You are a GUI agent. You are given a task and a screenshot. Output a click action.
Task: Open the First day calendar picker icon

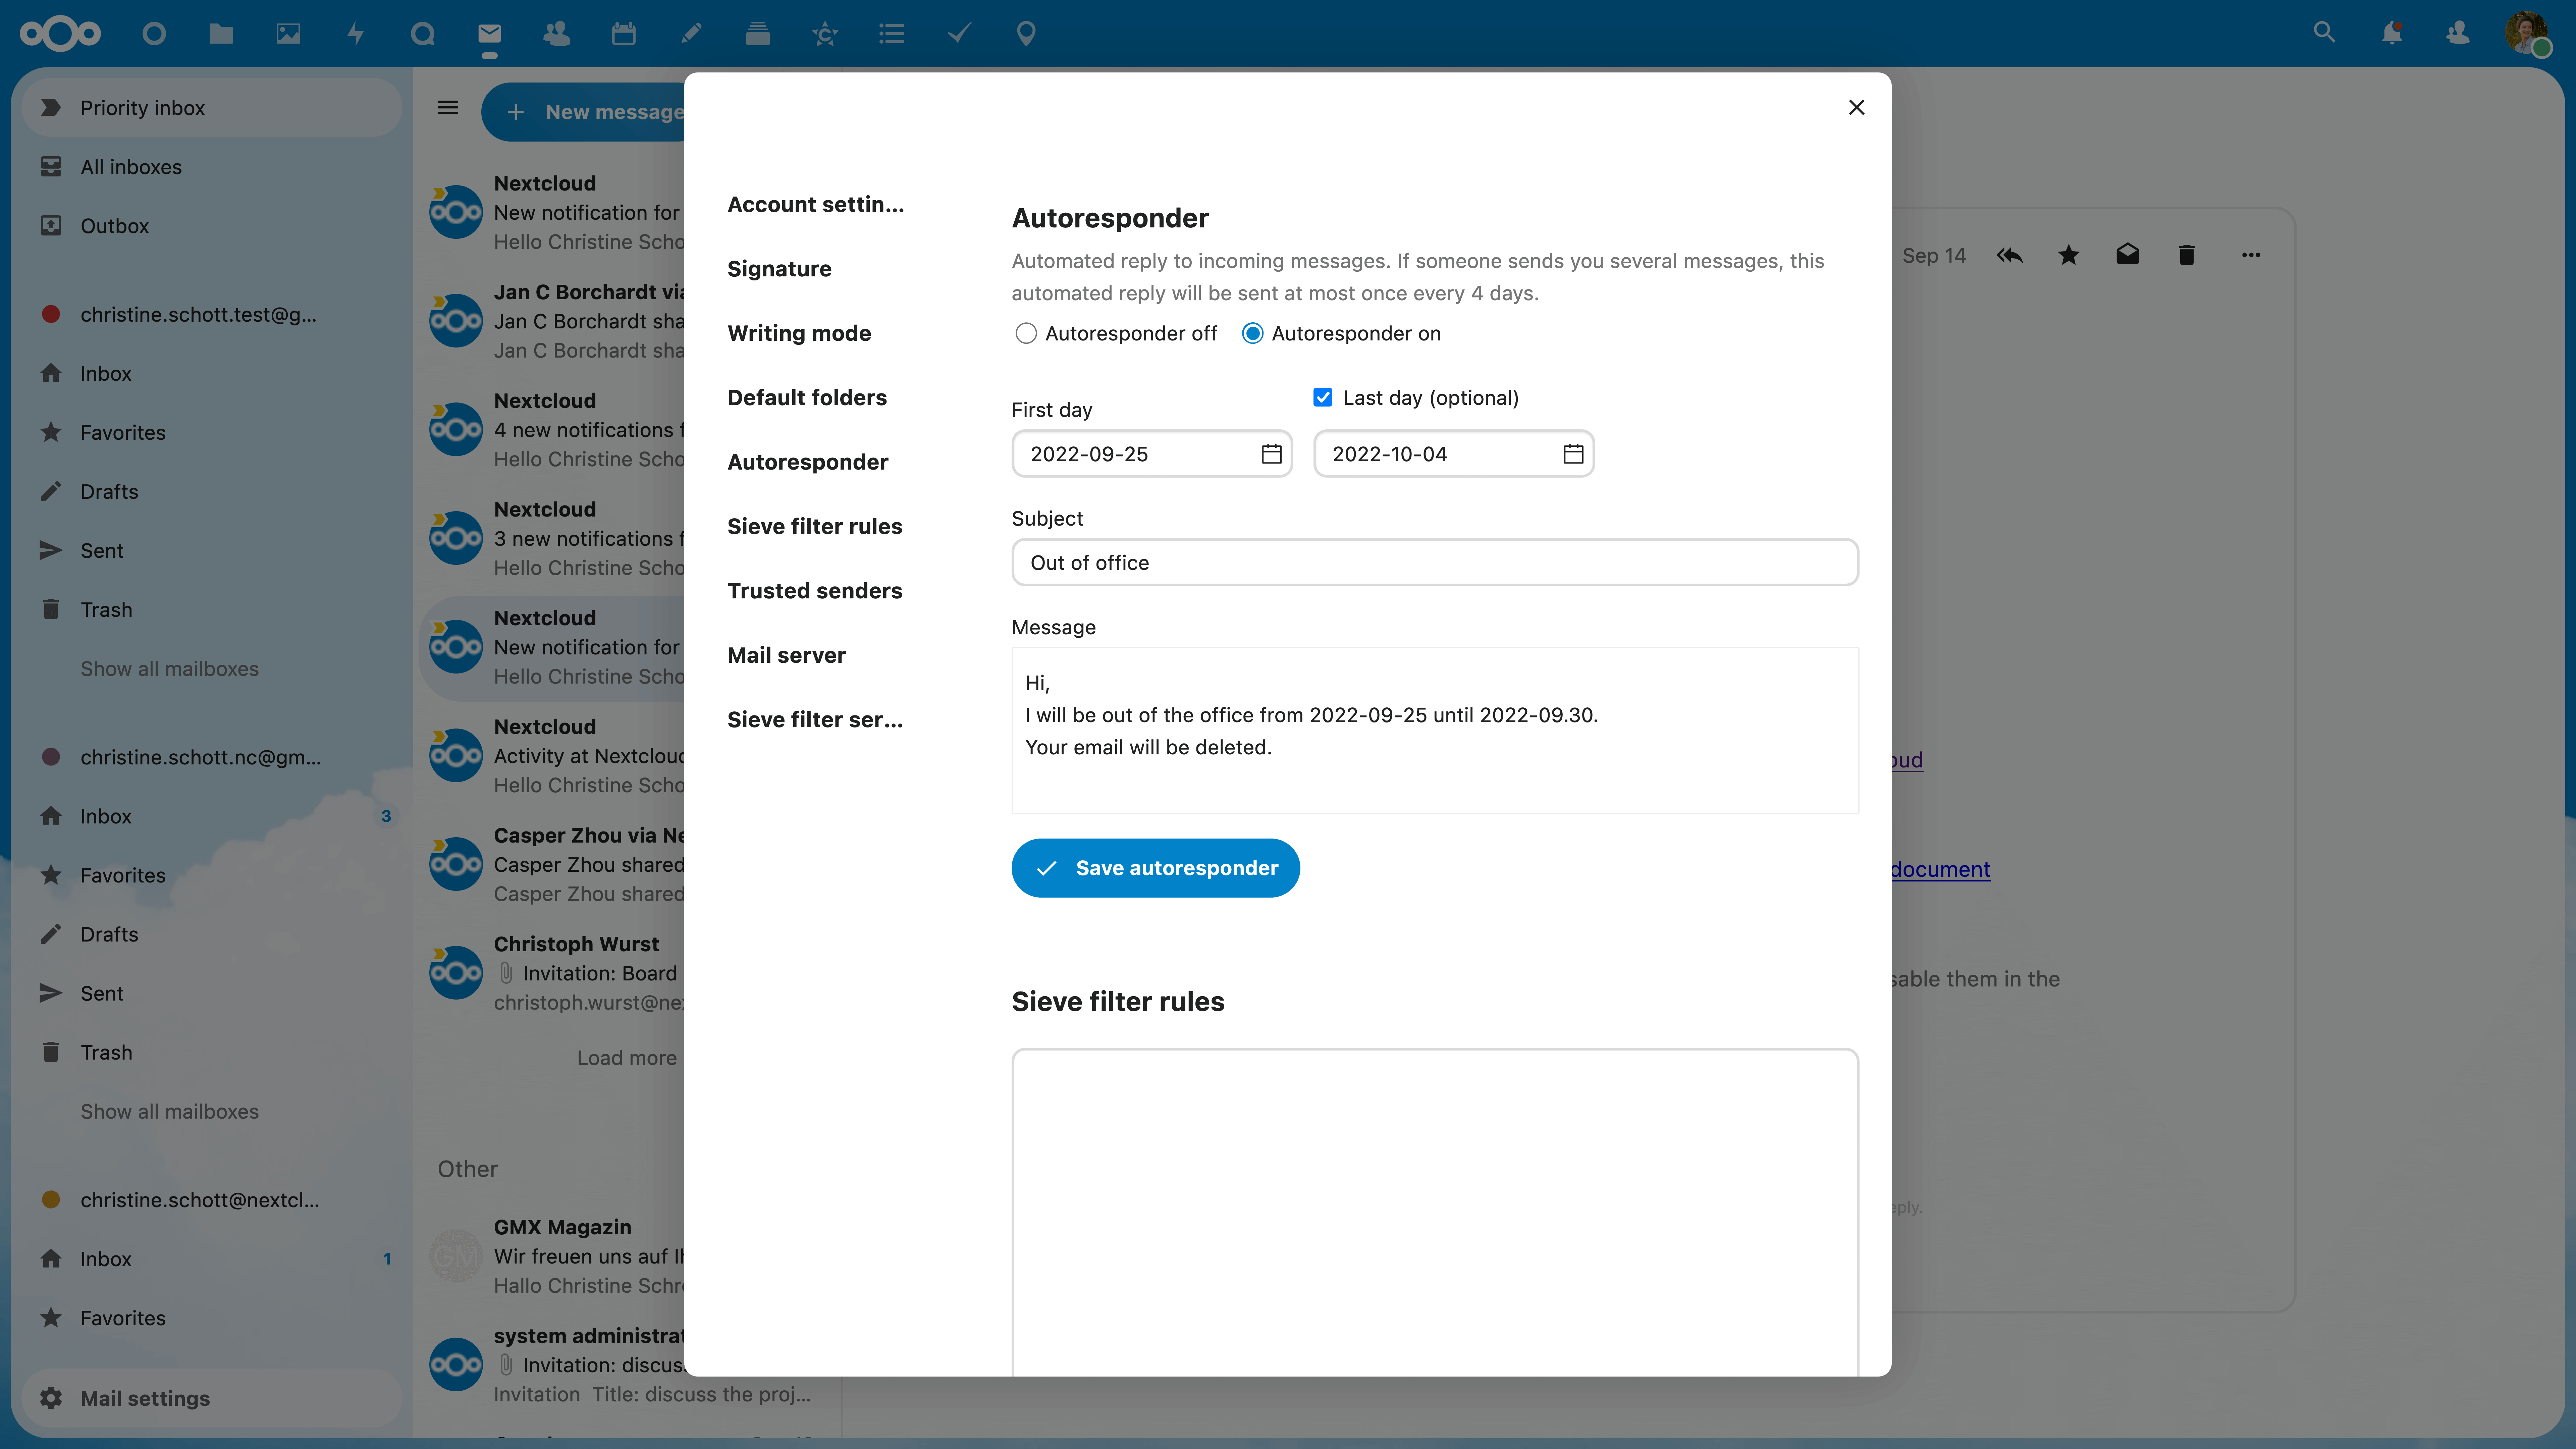1271,454
